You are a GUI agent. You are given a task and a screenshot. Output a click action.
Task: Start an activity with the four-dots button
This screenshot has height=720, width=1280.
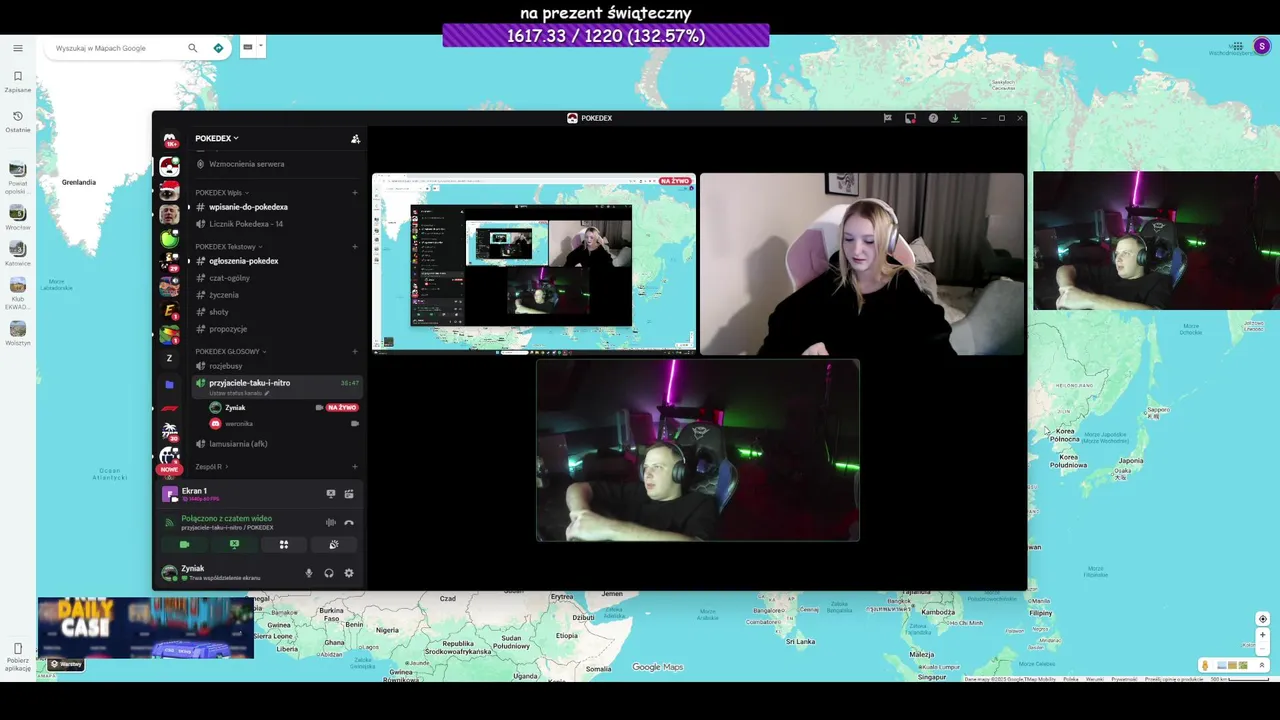coord(284,544)
